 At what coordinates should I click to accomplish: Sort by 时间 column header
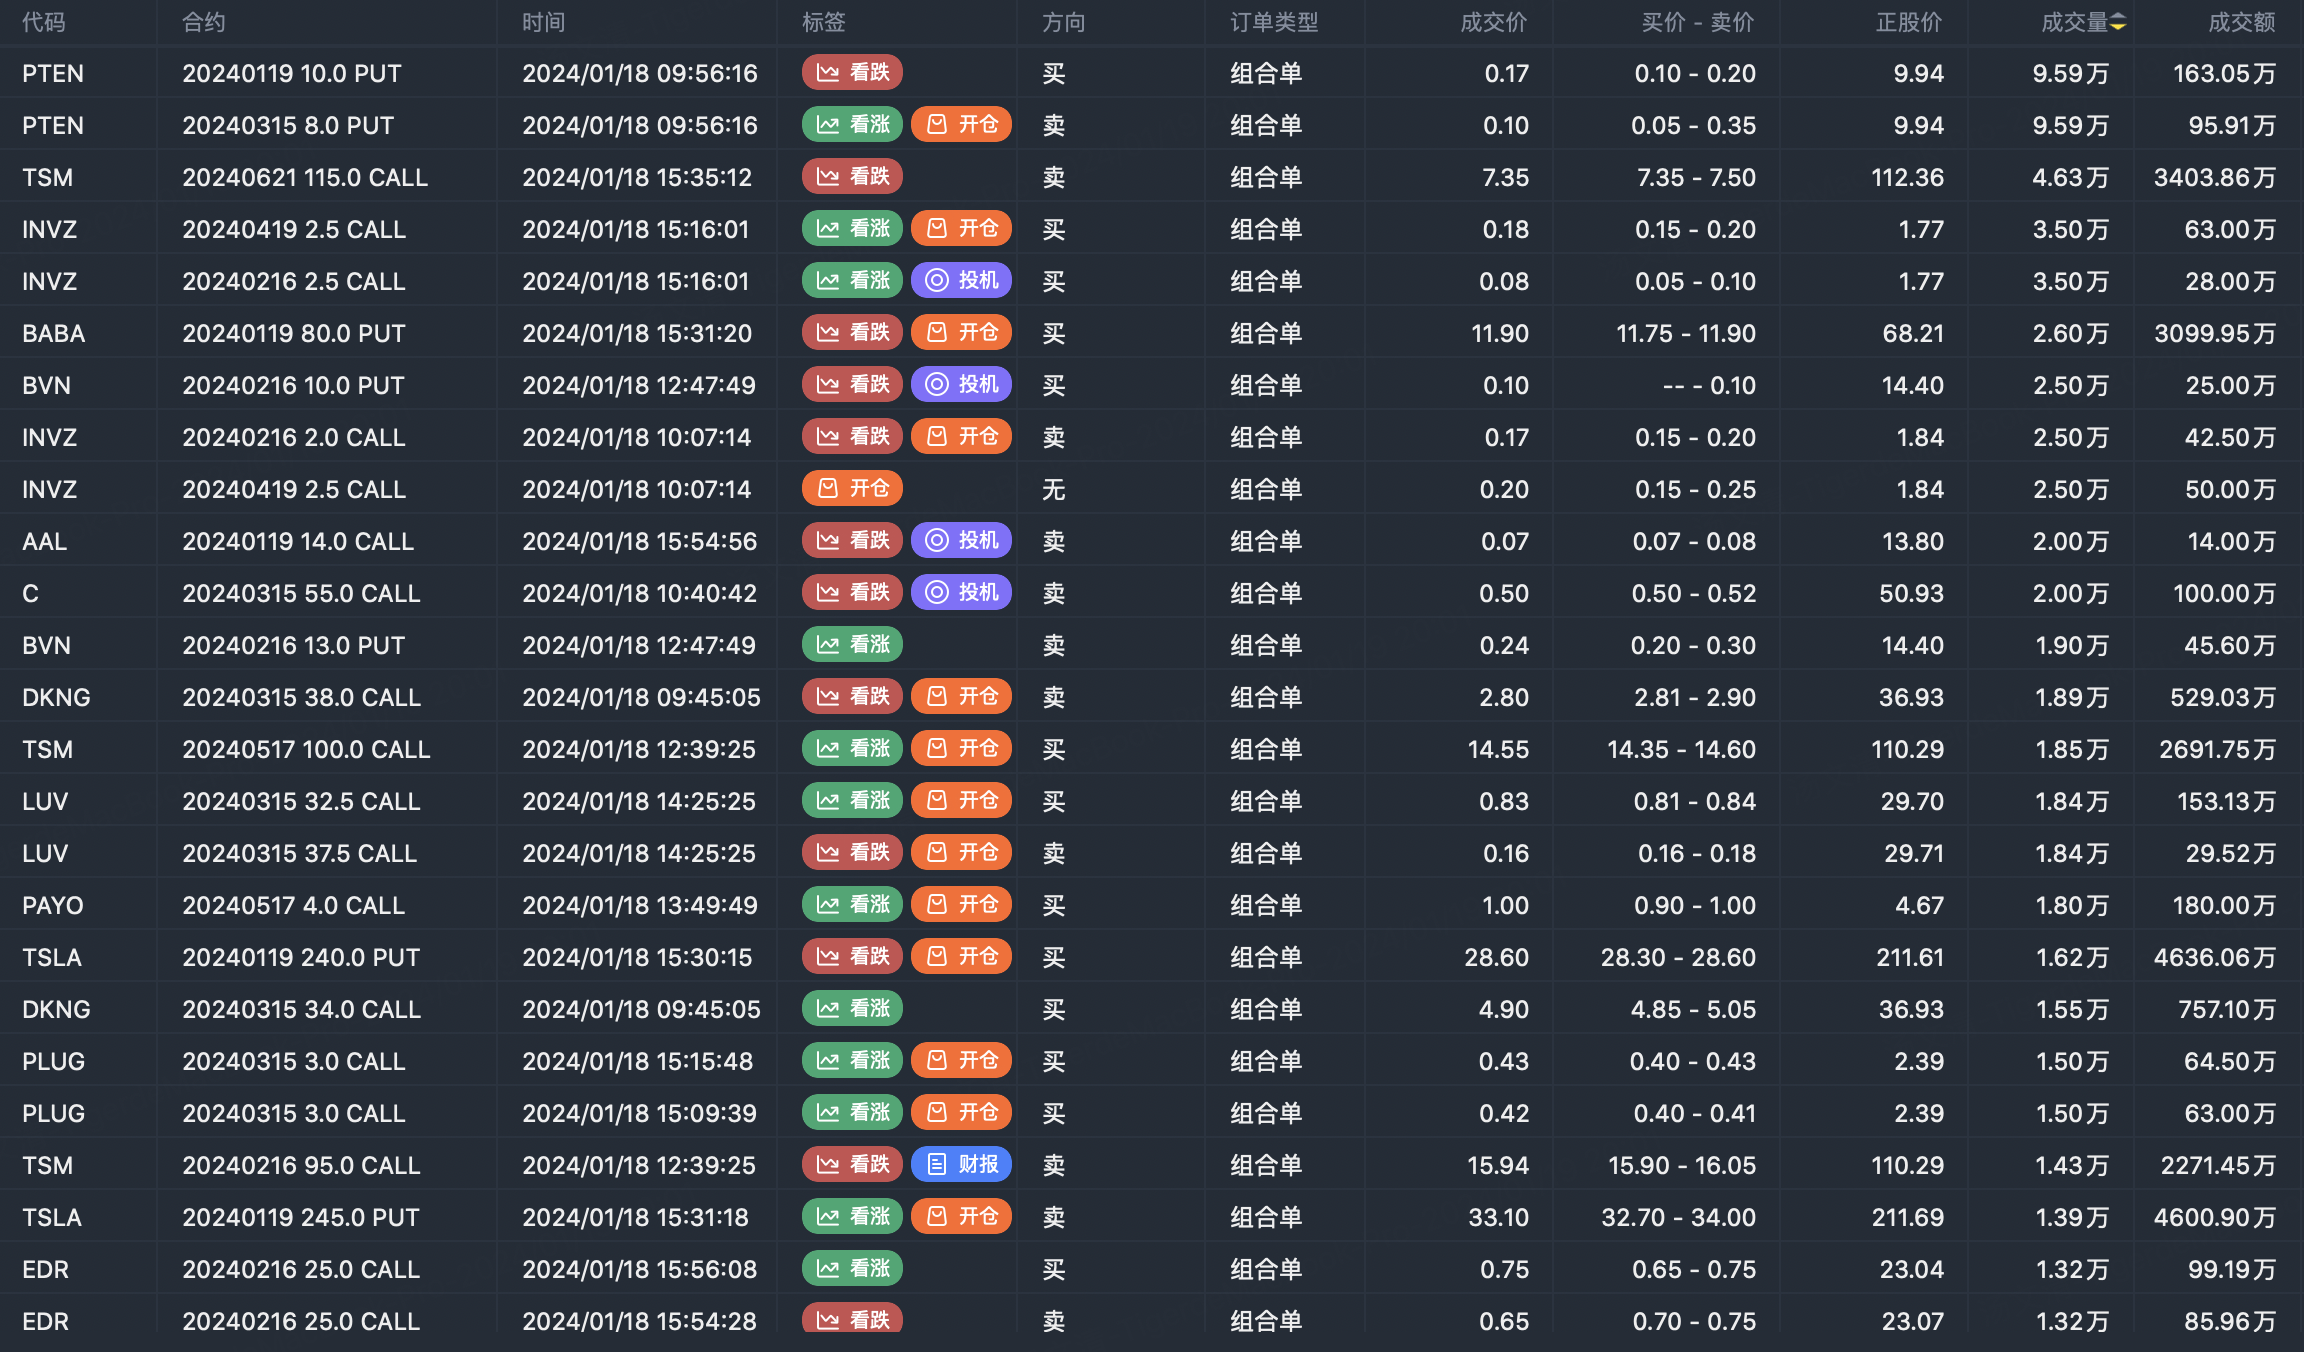543,23
